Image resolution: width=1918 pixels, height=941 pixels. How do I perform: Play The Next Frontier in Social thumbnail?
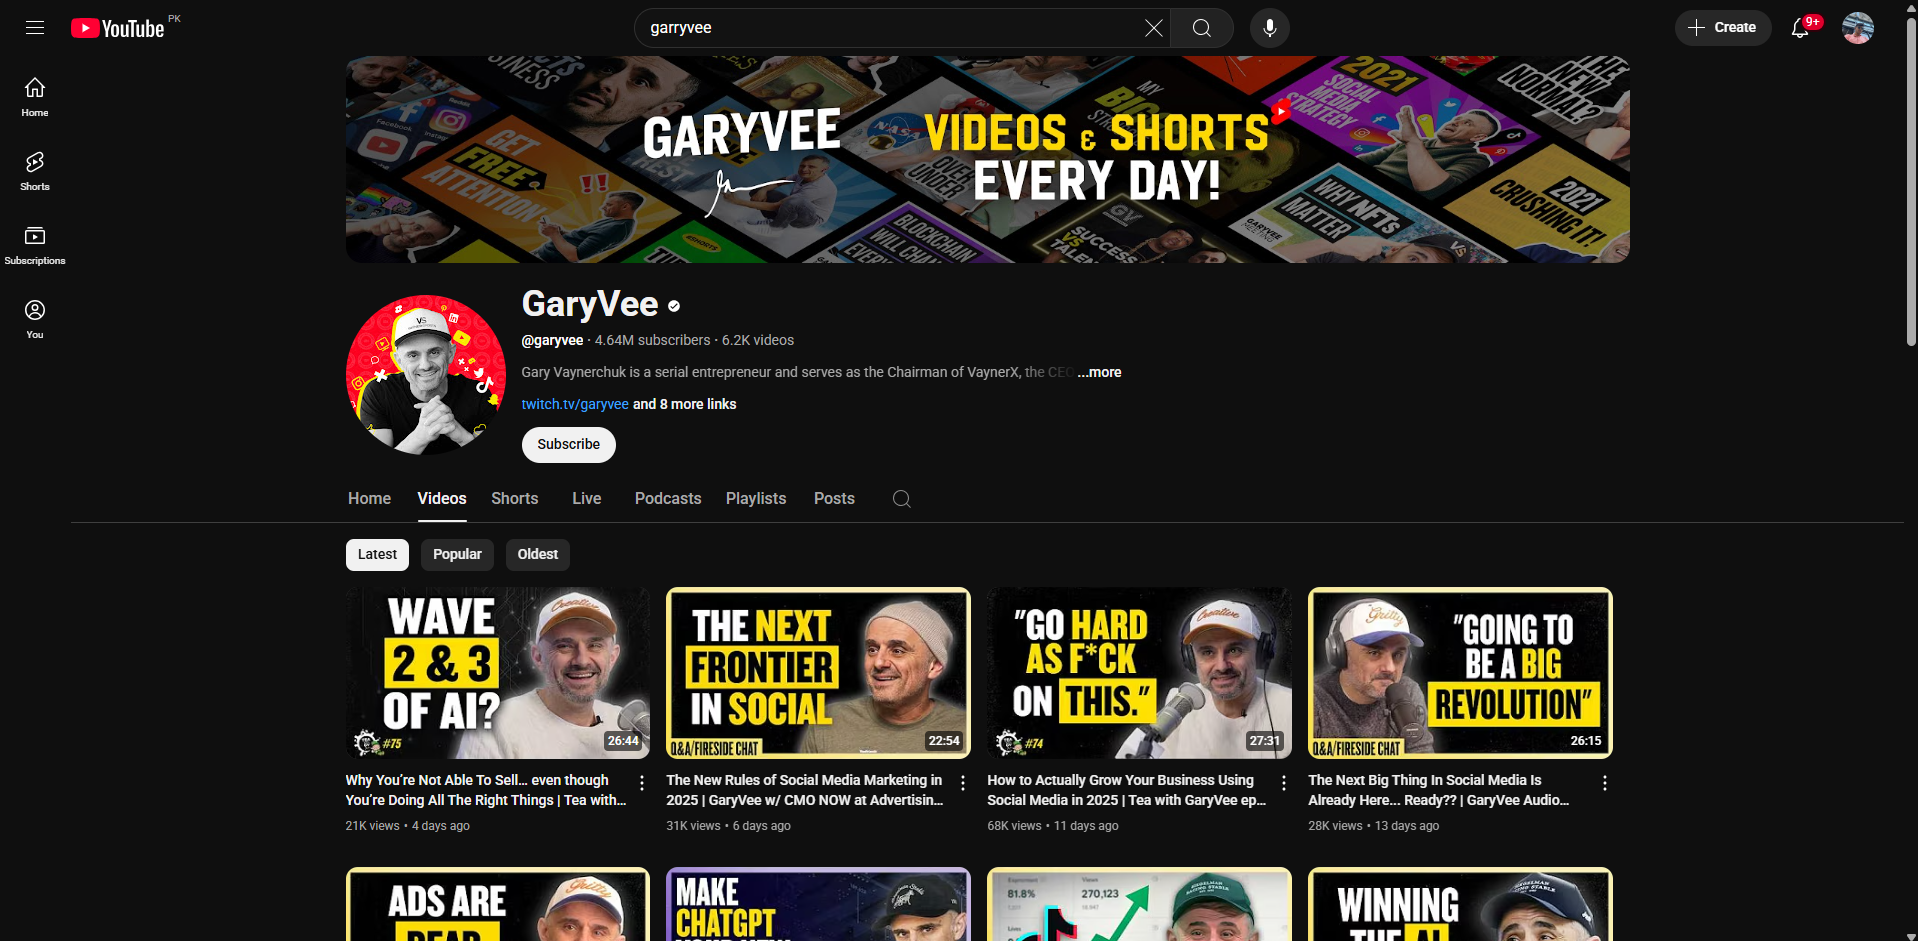click(x=819, y=673)
